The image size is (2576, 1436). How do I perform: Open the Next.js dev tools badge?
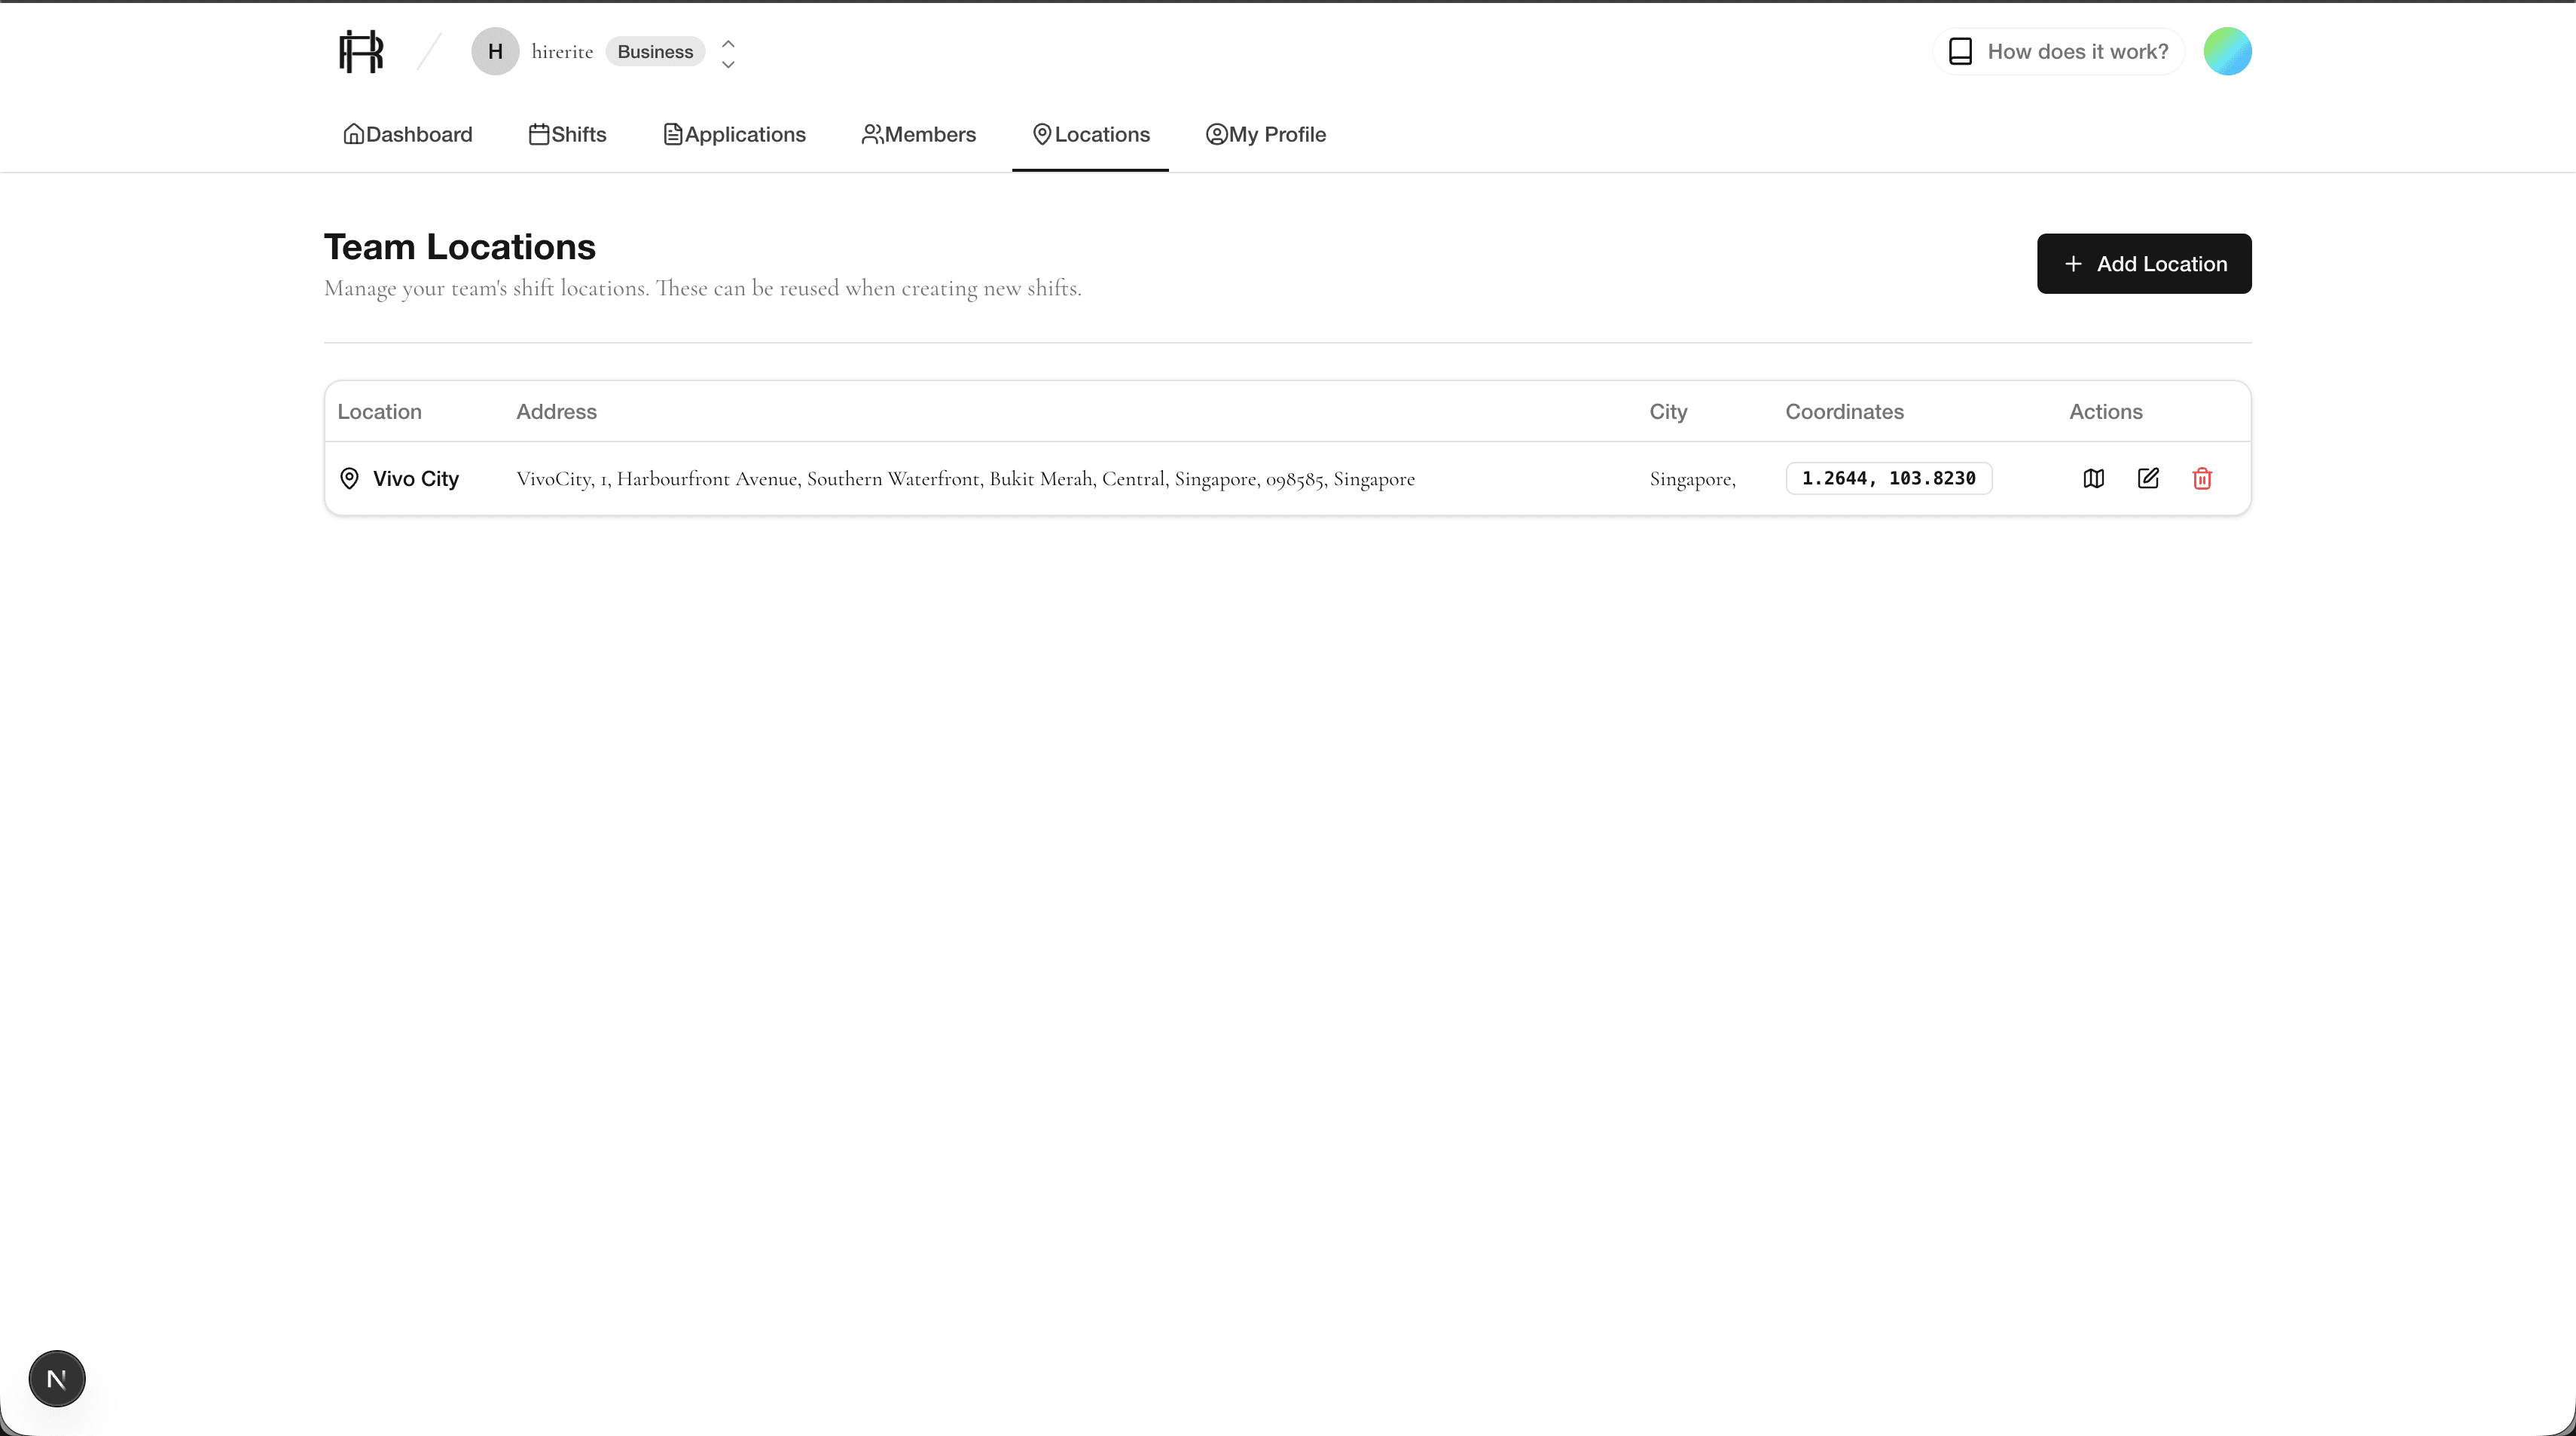coord(57,1379)
